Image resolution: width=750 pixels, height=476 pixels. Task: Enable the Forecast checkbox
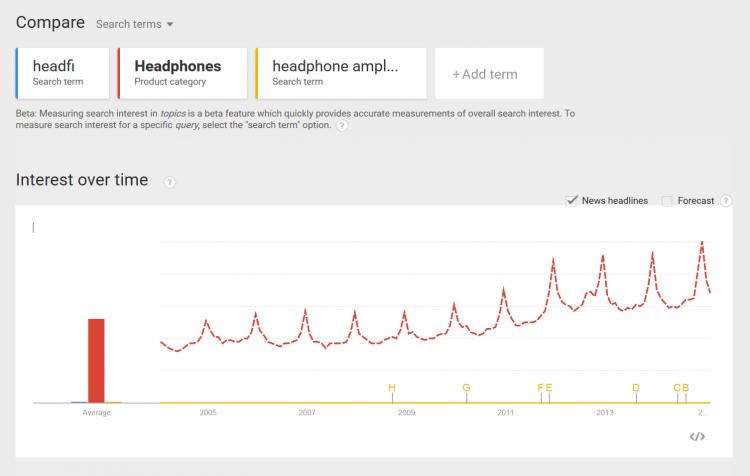point(667,201)
